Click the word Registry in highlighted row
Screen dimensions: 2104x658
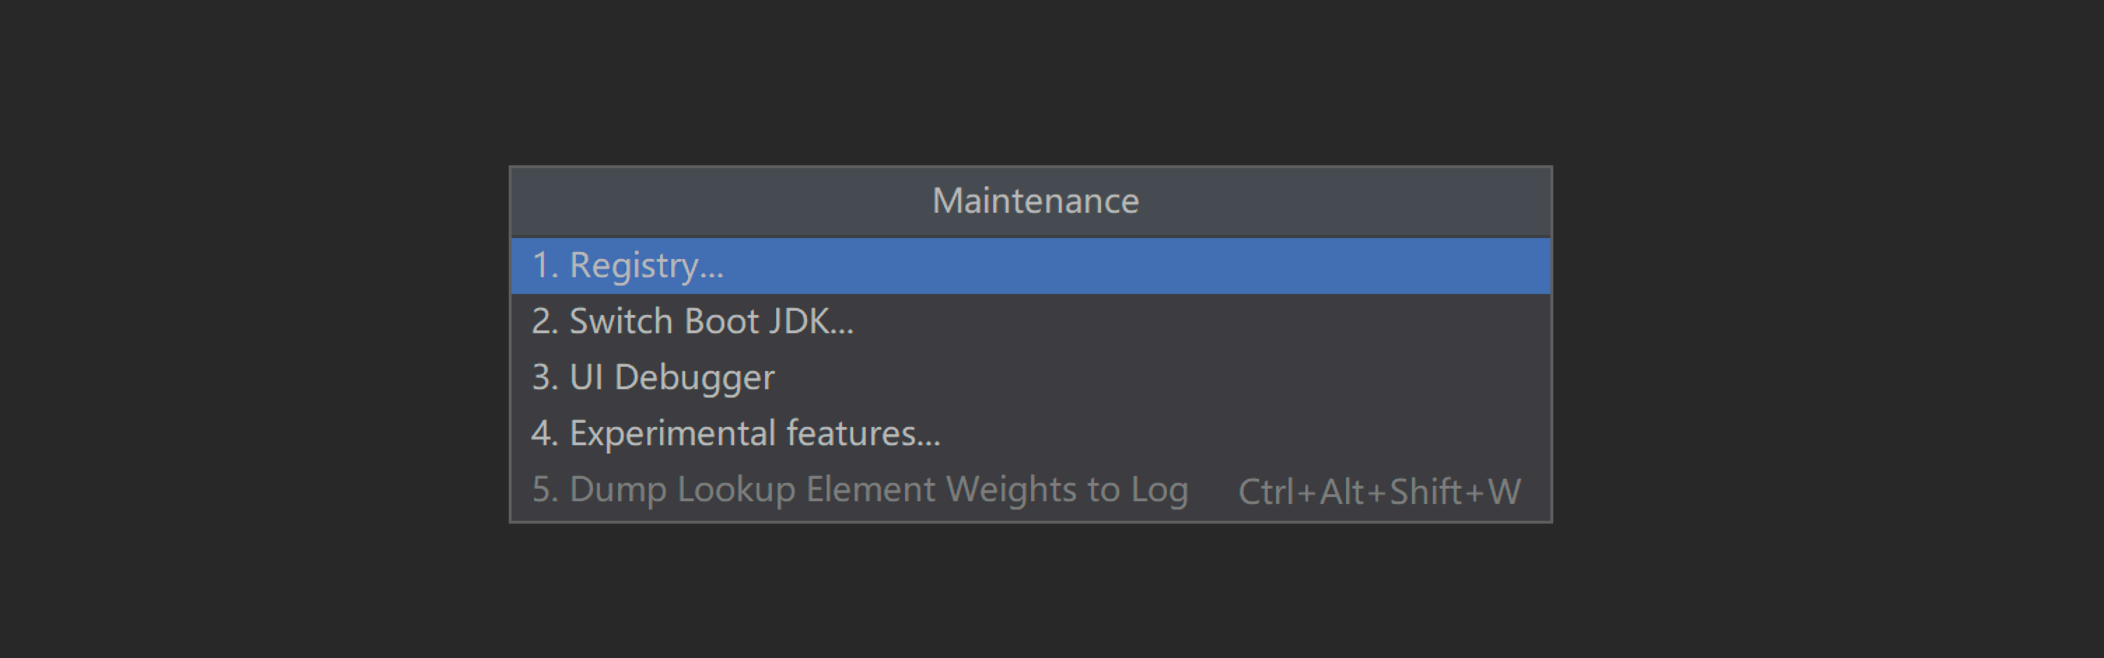click(634, 266)
